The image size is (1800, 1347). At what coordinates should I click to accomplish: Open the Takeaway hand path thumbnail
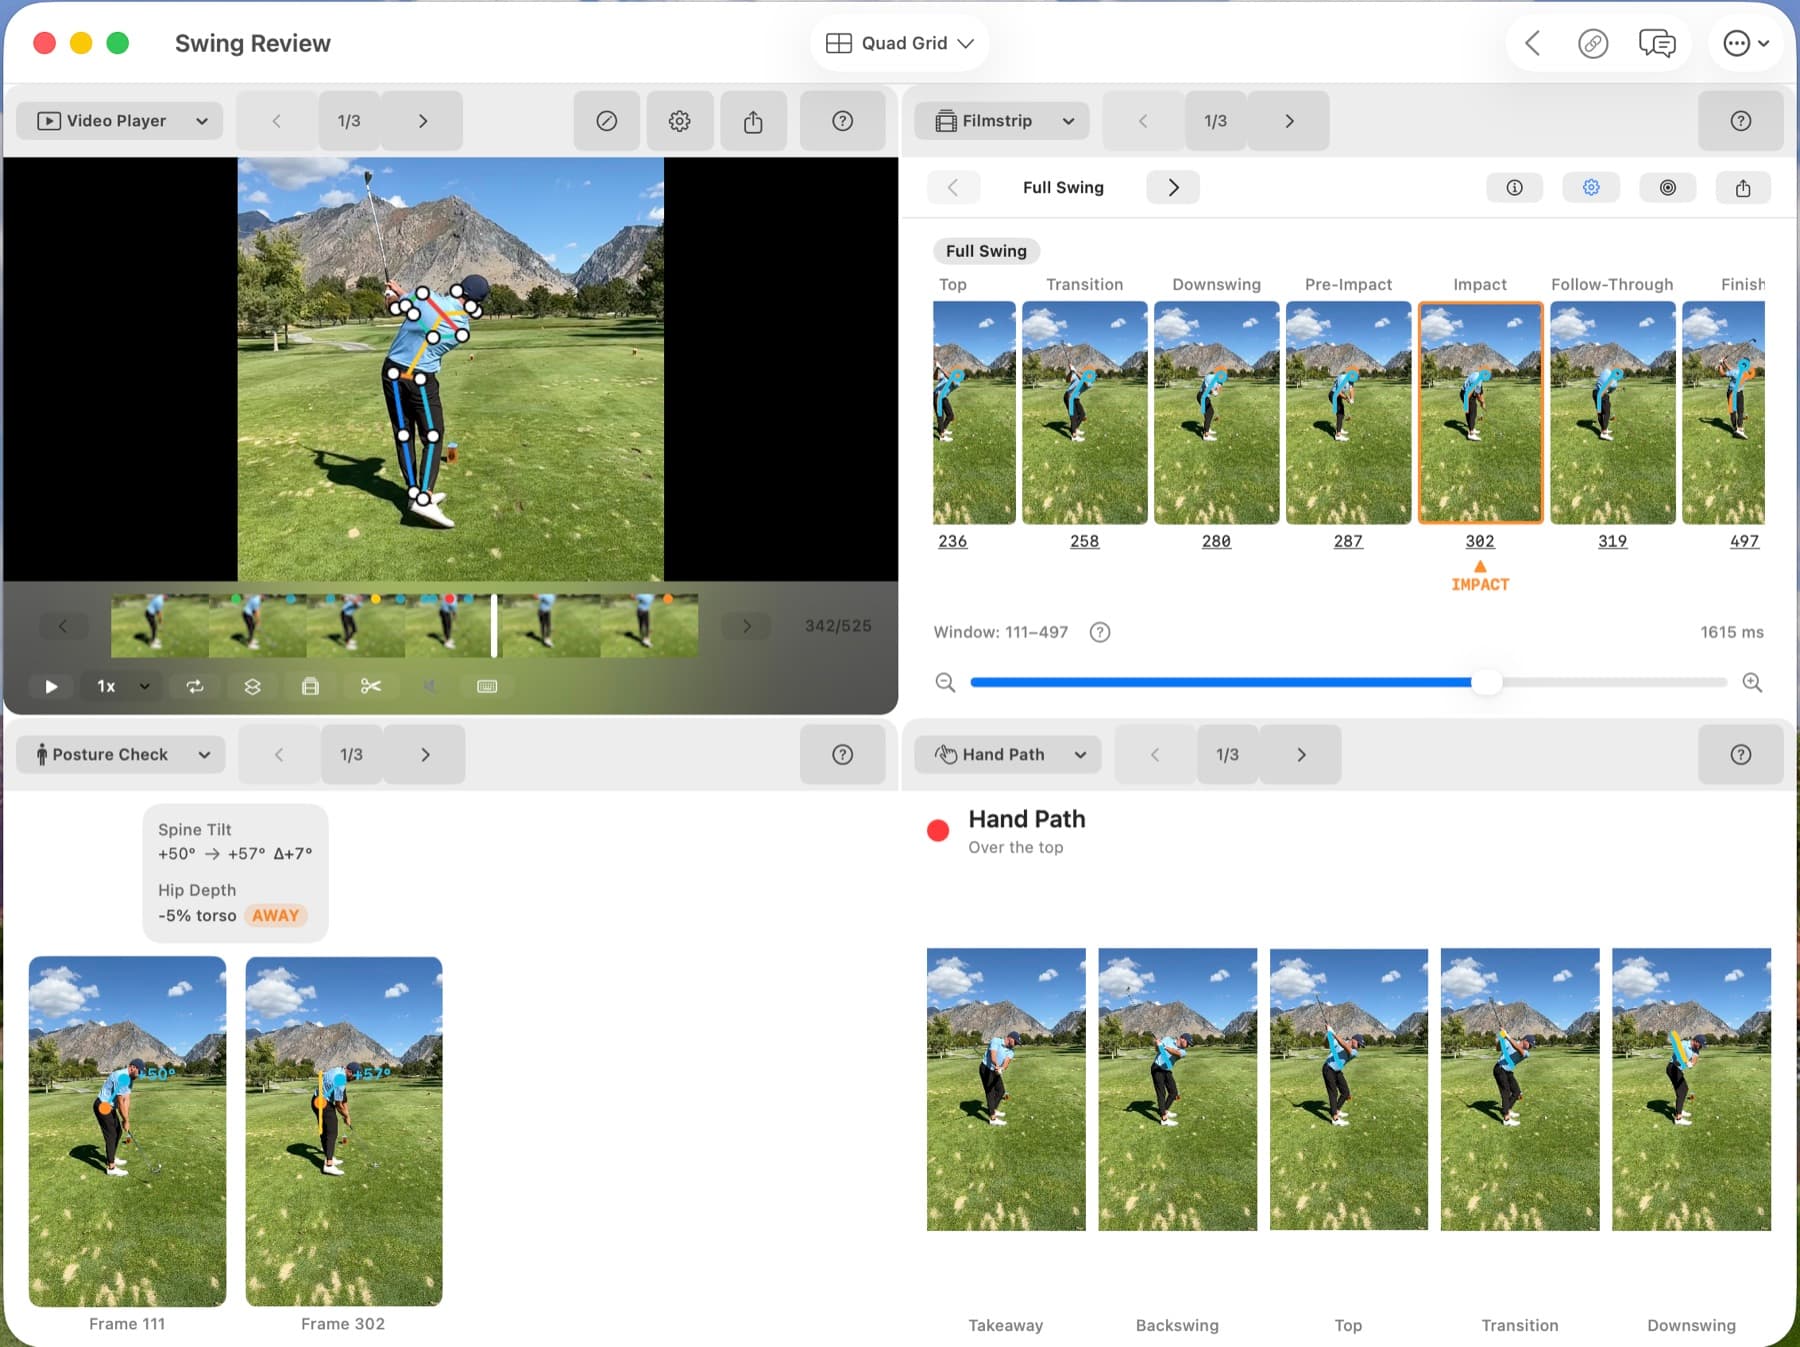click(x=1006, y=1089)
